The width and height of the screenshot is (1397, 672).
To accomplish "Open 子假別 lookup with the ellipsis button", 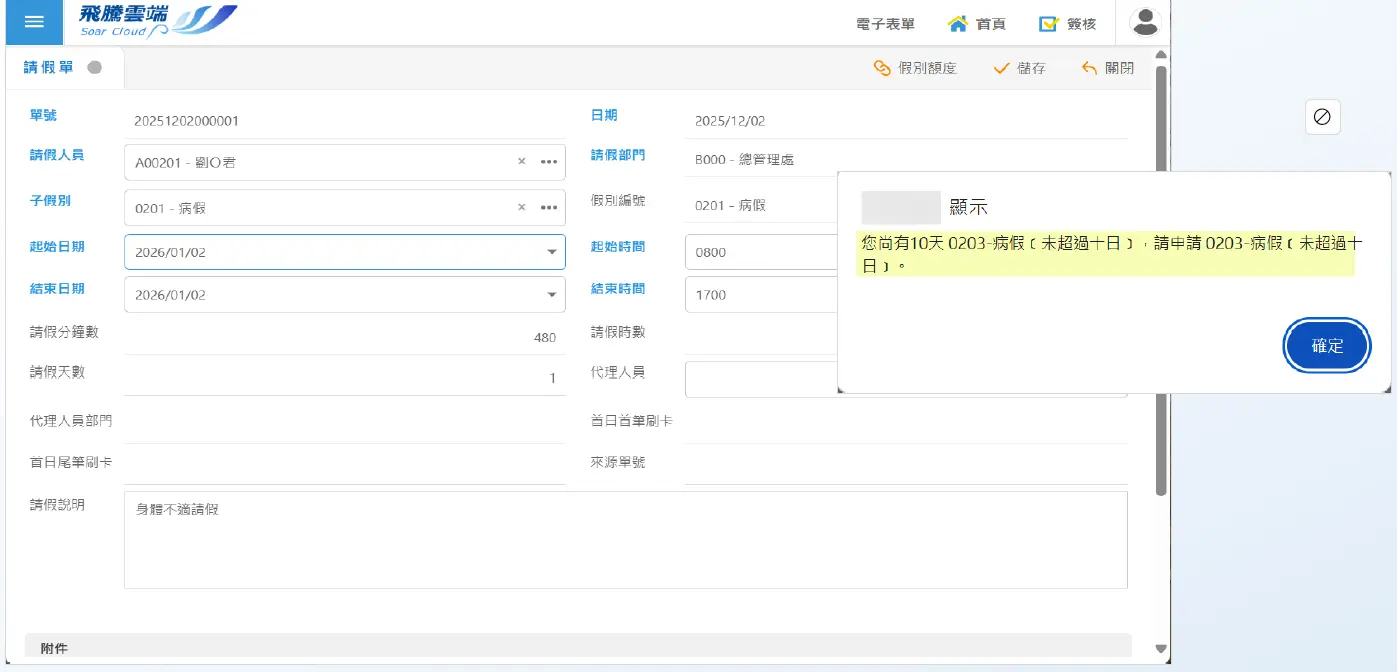I will 548,207.
